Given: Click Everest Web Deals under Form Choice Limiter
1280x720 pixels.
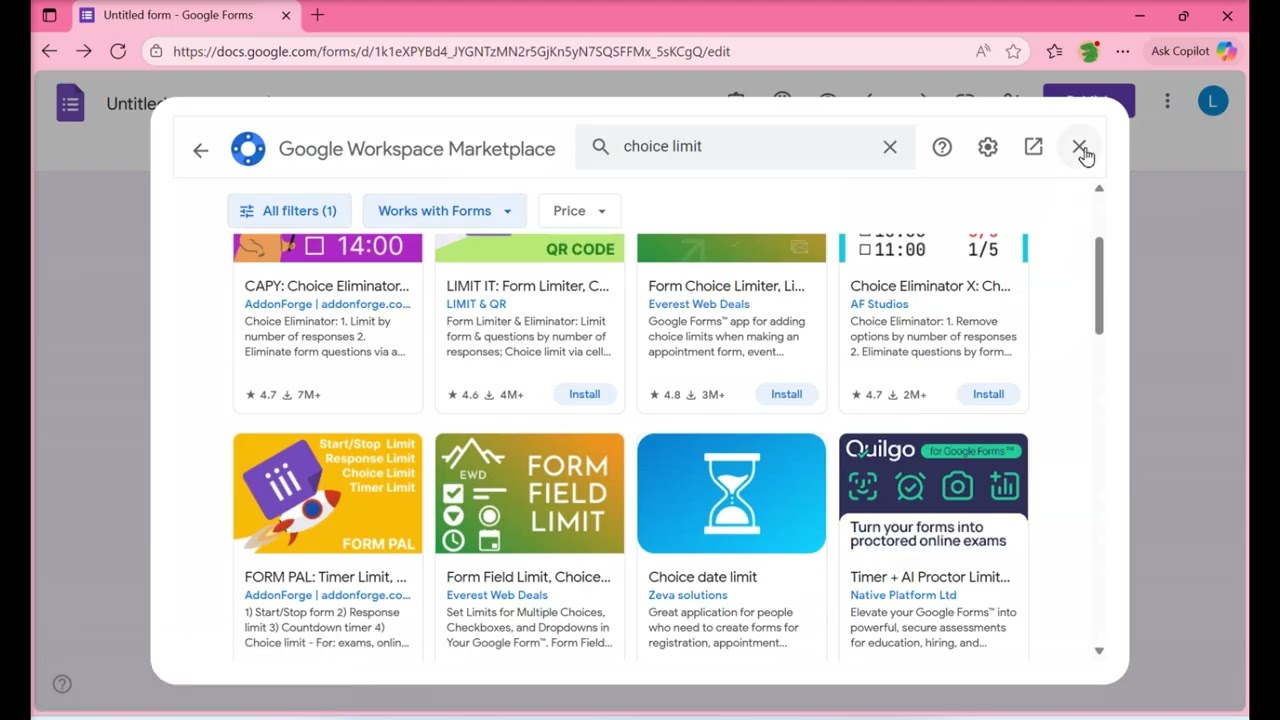Looking at the screenshot, I should coord(699,304).
